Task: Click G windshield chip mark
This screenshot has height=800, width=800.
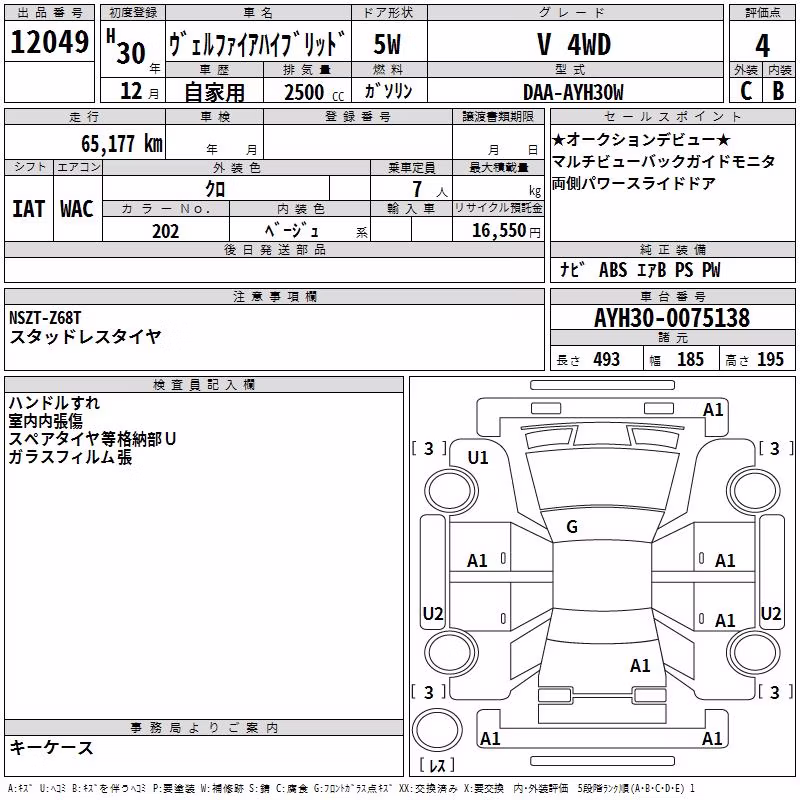Action: (572, 527)
